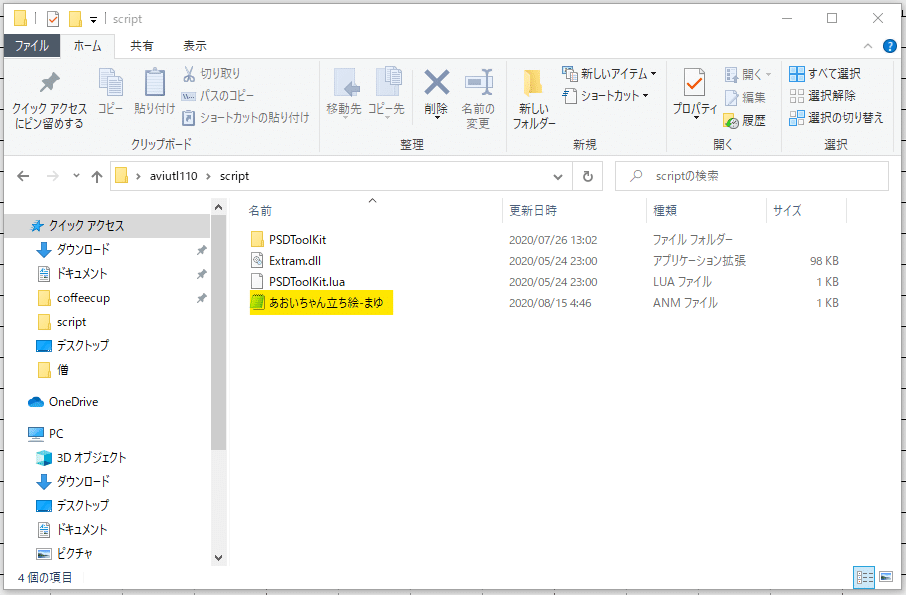Click the Refresh button in address bar
The width and height of the screenshot is (906, 595).
[588, 176]
